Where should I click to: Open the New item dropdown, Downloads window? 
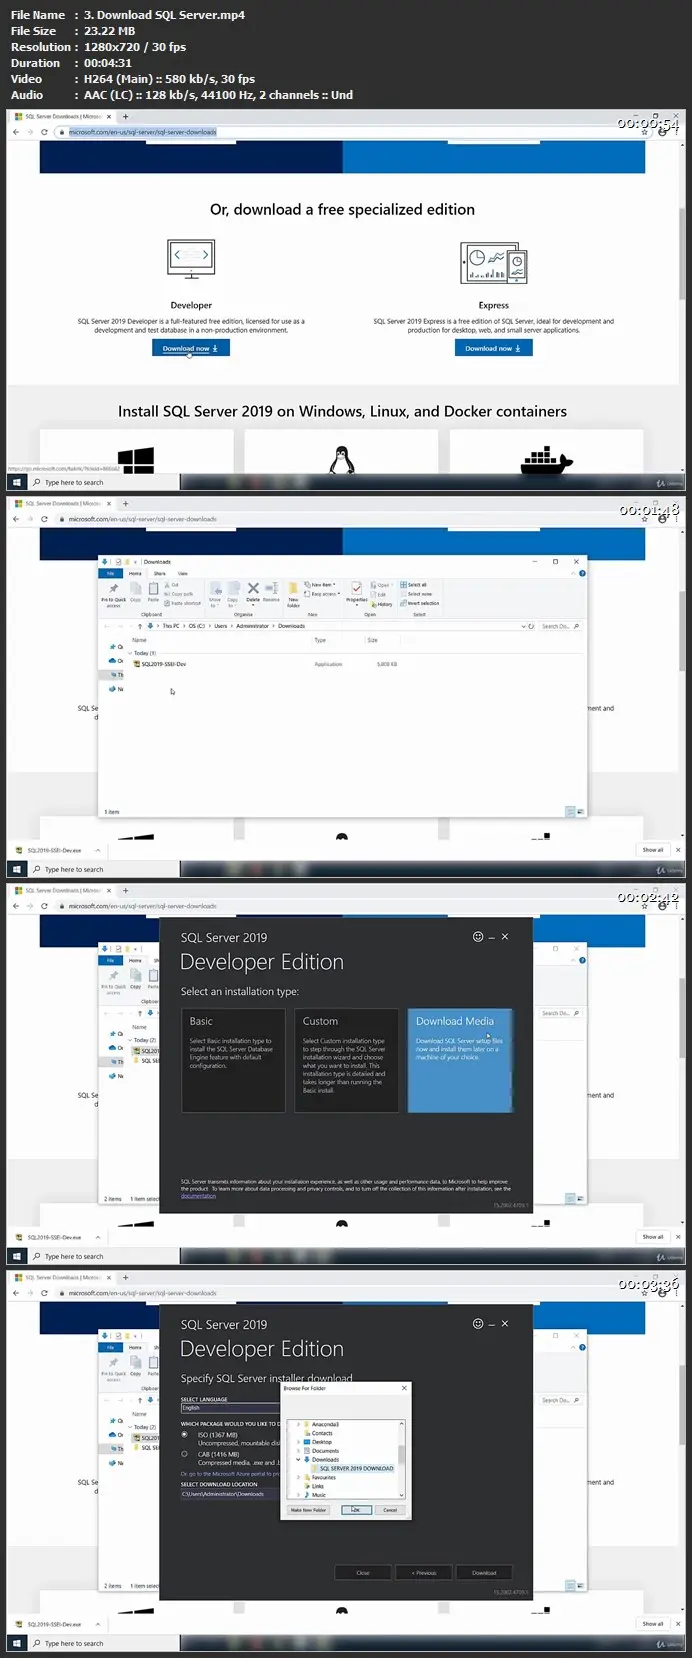(320, 584)
